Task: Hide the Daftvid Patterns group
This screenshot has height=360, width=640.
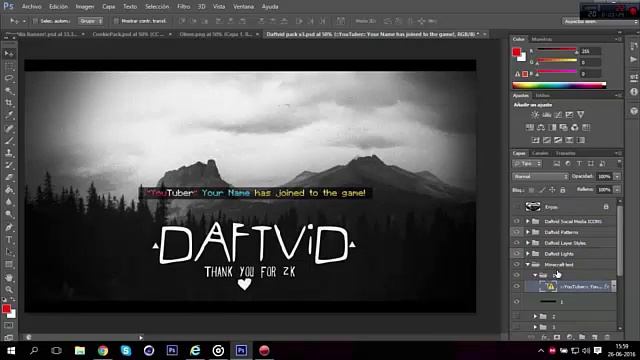Action: click(x=517, y=232)
